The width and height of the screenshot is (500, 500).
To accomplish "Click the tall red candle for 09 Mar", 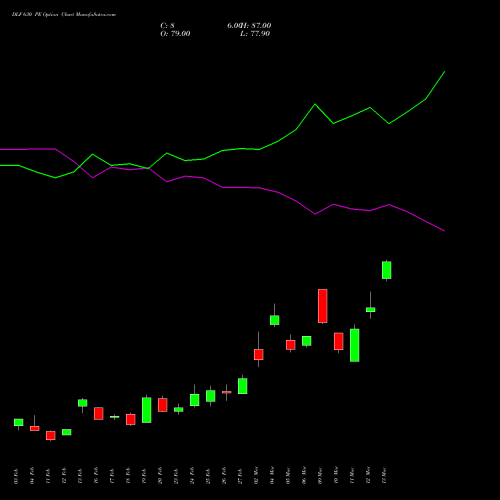I will 323,306.
